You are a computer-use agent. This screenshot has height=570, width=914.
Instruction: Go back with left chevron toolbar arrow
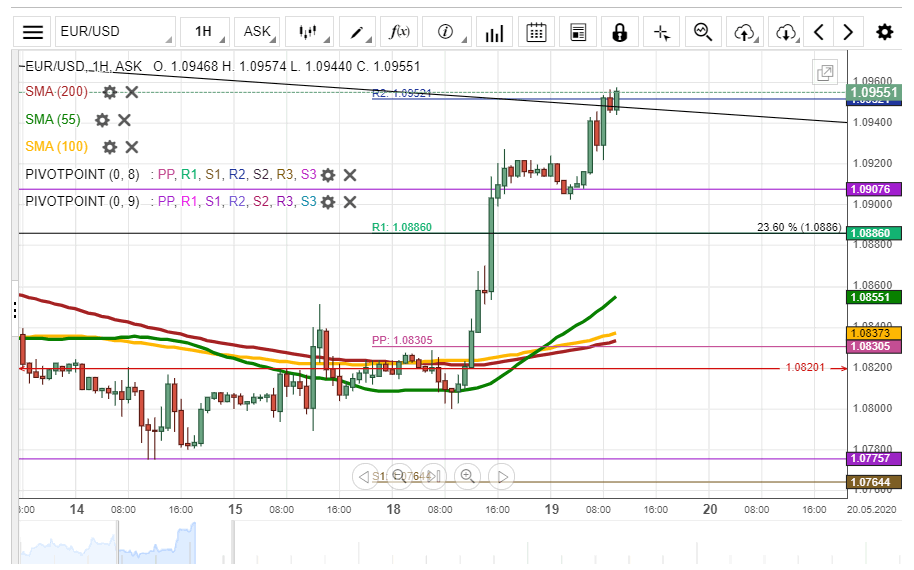click(818, 31)
